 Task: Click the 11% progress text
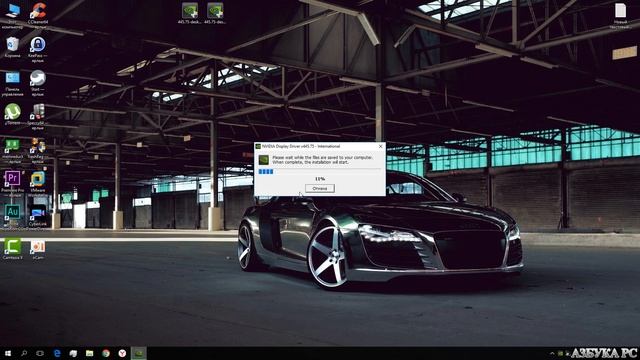(x=320, y=179)
